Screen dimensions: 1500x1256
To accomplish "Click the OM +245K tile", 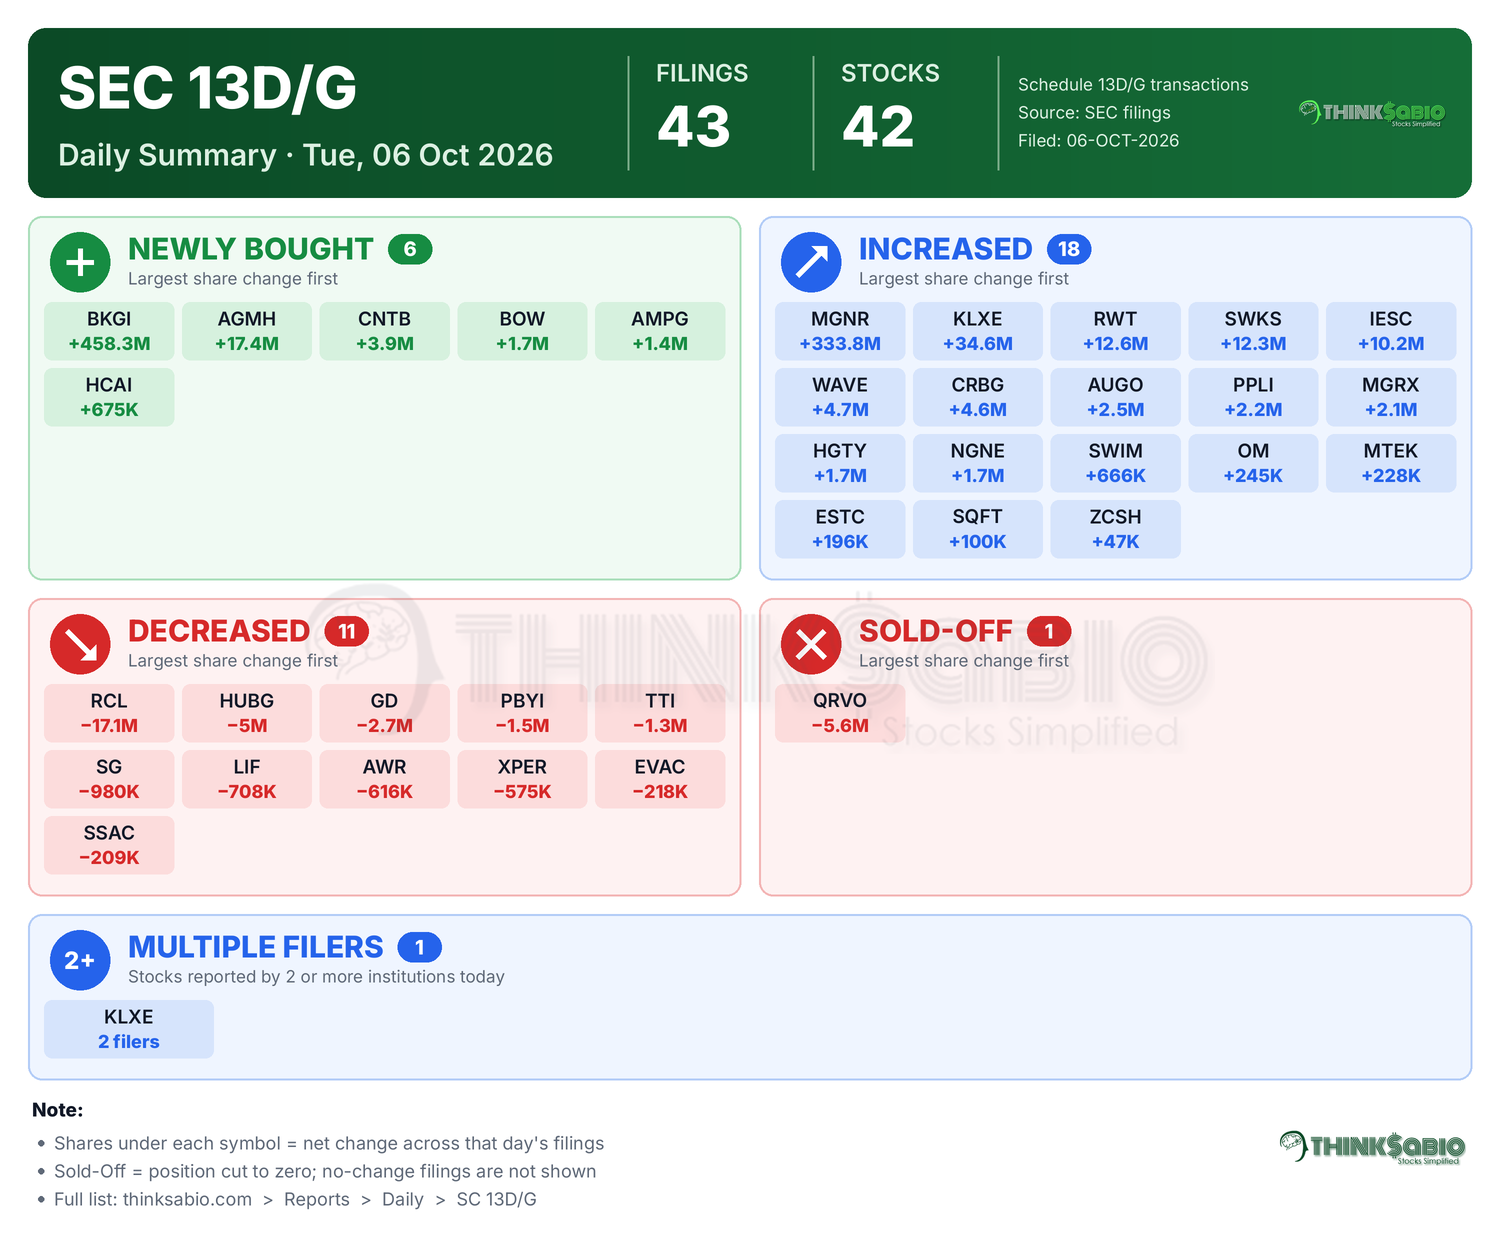I will [x=1253, y=463].
